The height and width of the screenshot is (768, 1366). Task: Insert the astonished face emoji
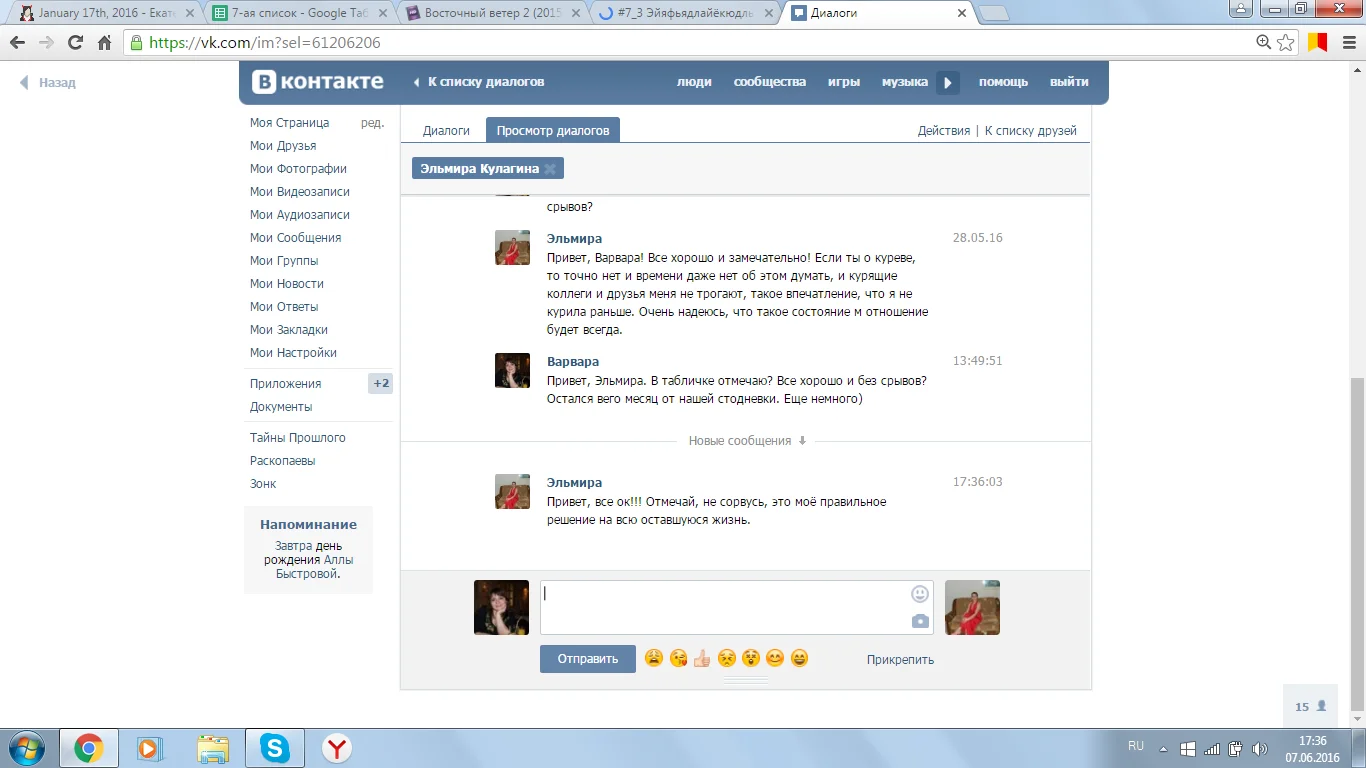751,658
